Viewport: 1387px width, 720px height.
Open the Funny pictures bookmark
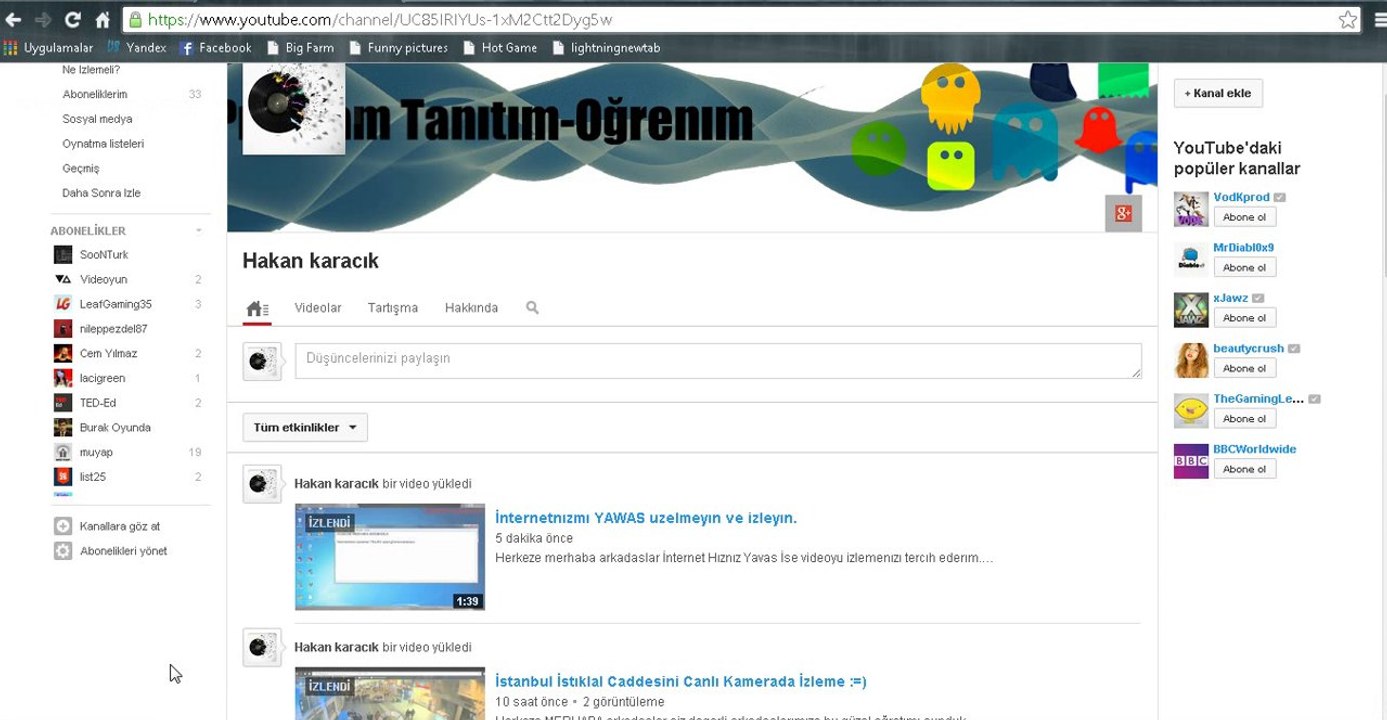398,48
